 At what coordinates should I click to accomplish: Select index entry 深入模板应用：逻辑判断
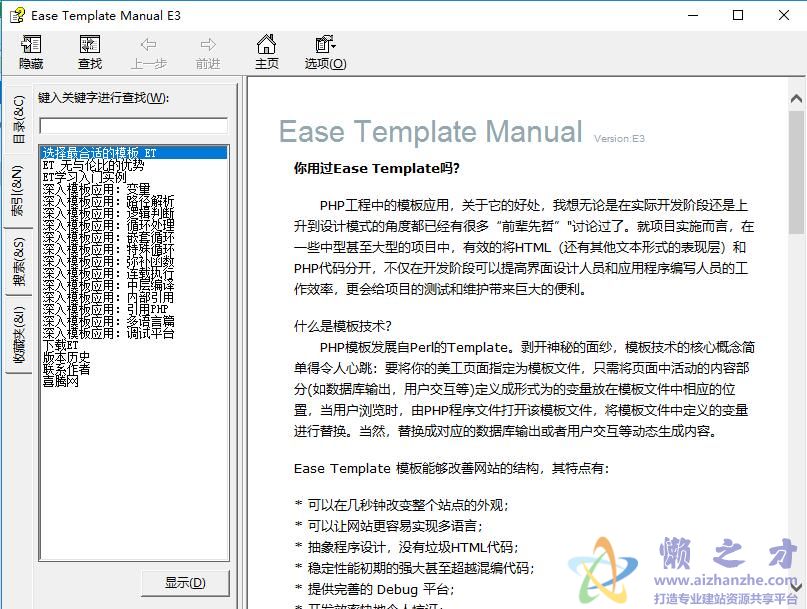coord(108,213)
